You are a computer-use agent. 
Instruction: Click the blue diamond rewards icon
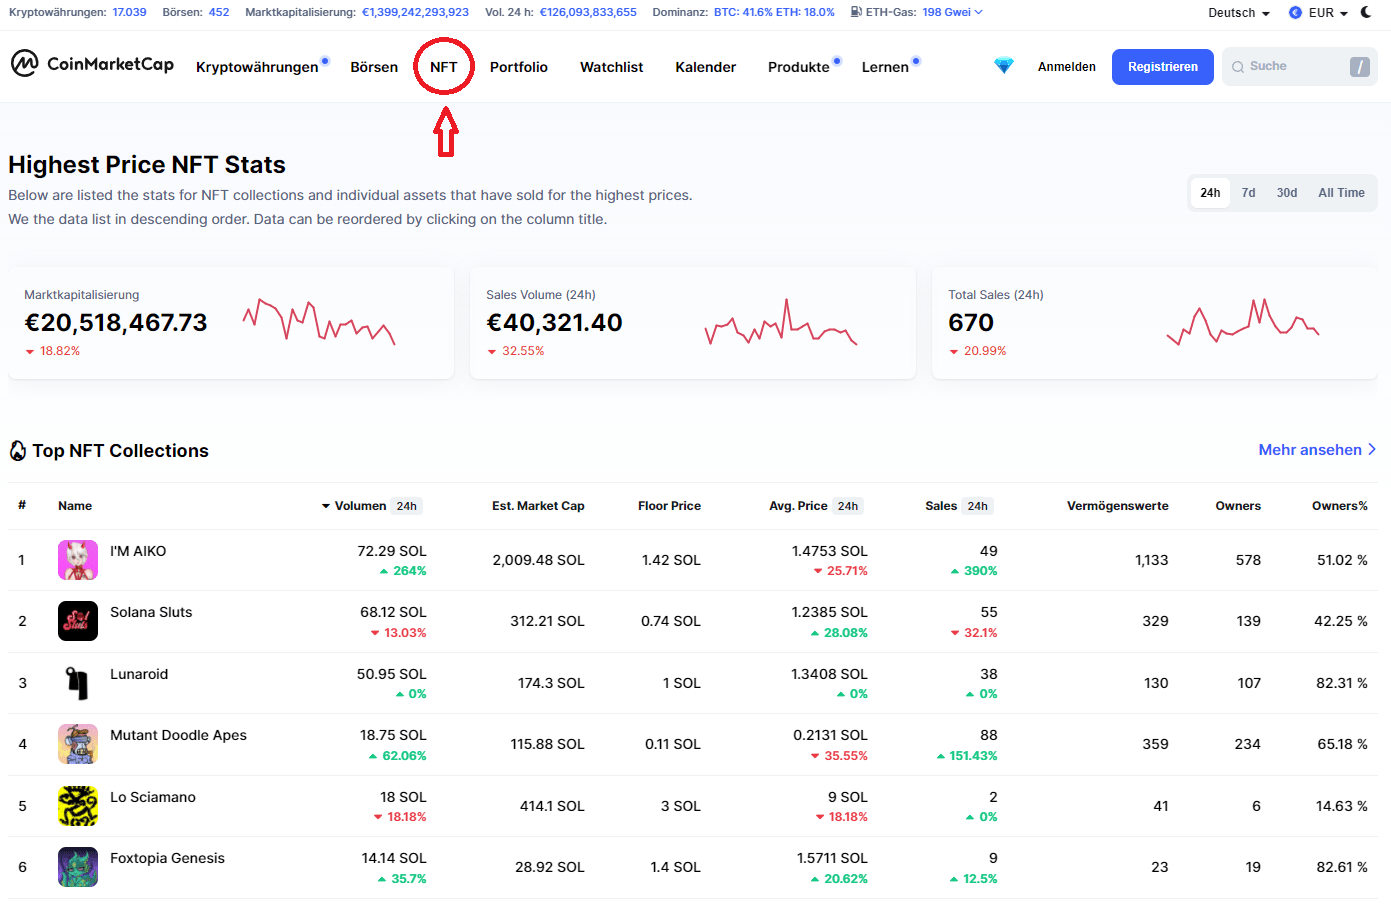tap(1004, 66)
